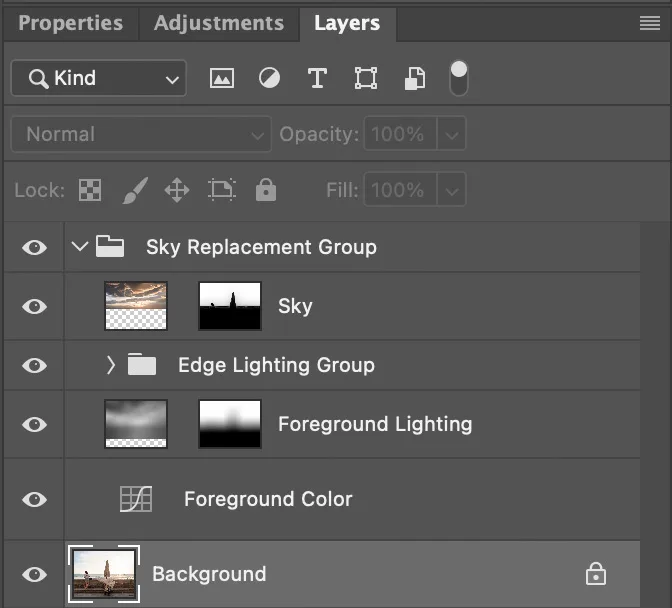Hide the Sky layer with its eye icon
672x608 pixels.
tap(34, 306)
